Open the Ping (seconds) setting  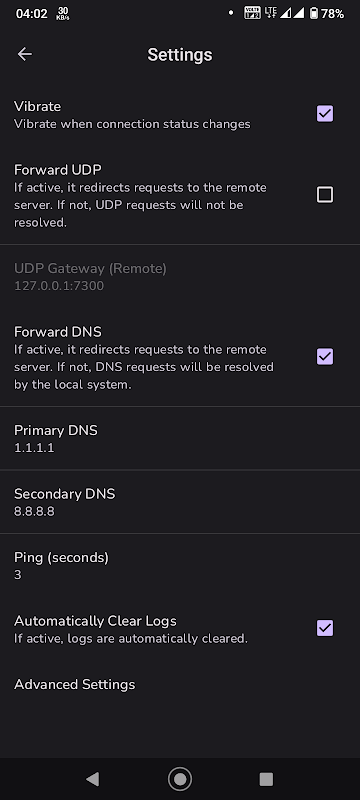pyautogui.click(x=180, y=565)
